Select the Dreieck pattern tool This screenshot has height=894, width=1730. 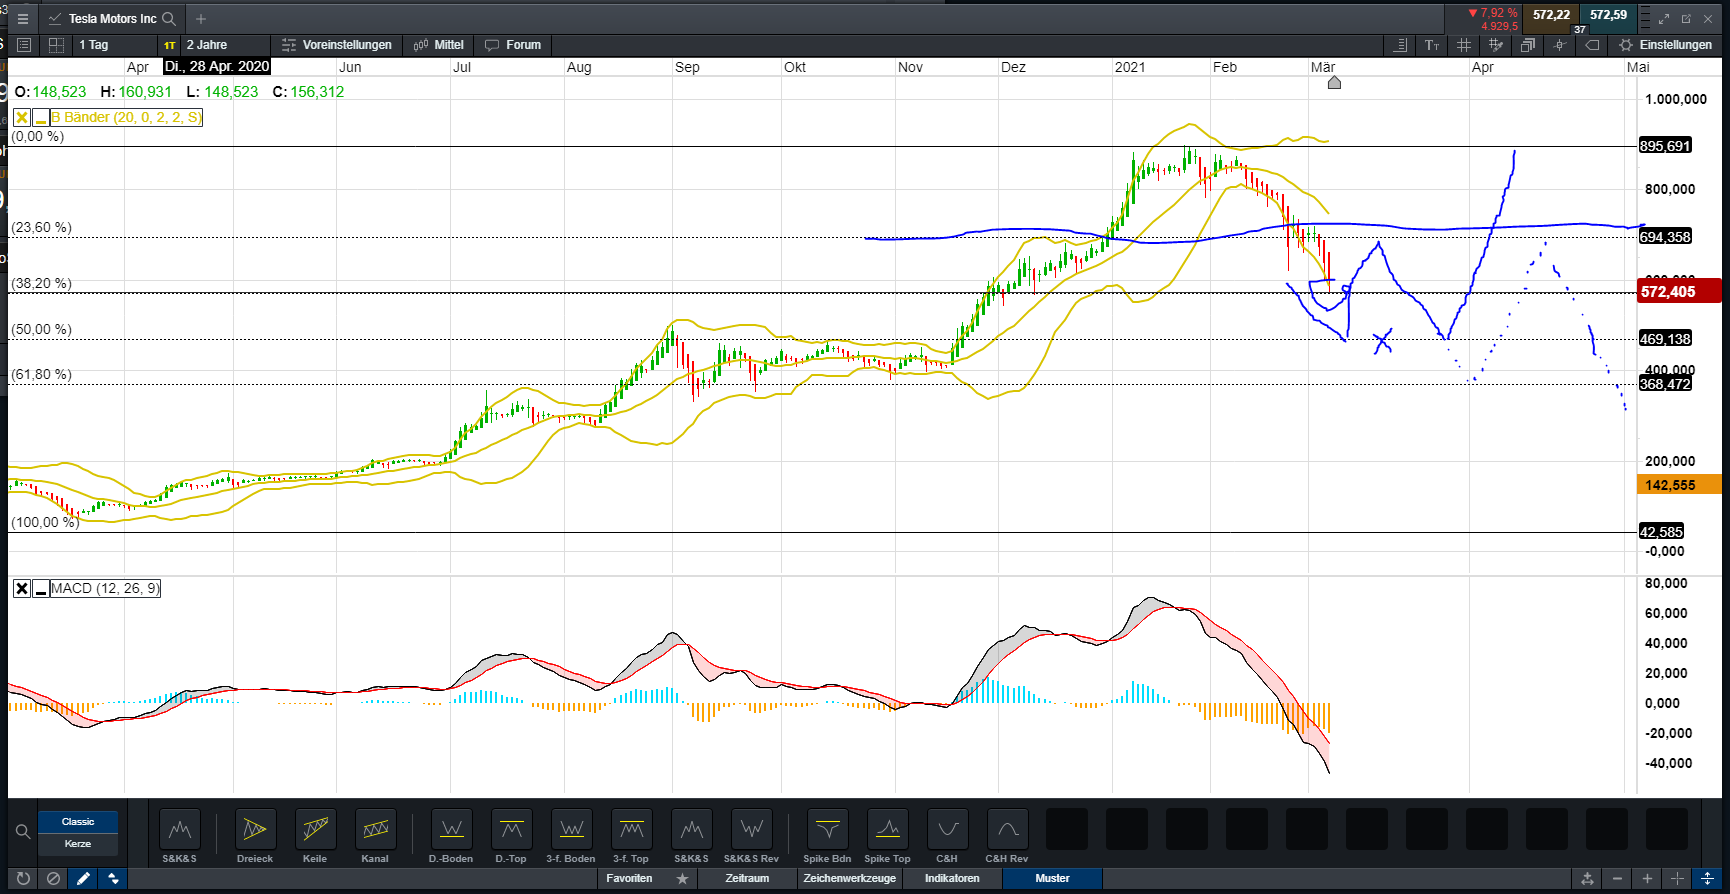coord(255,830)
